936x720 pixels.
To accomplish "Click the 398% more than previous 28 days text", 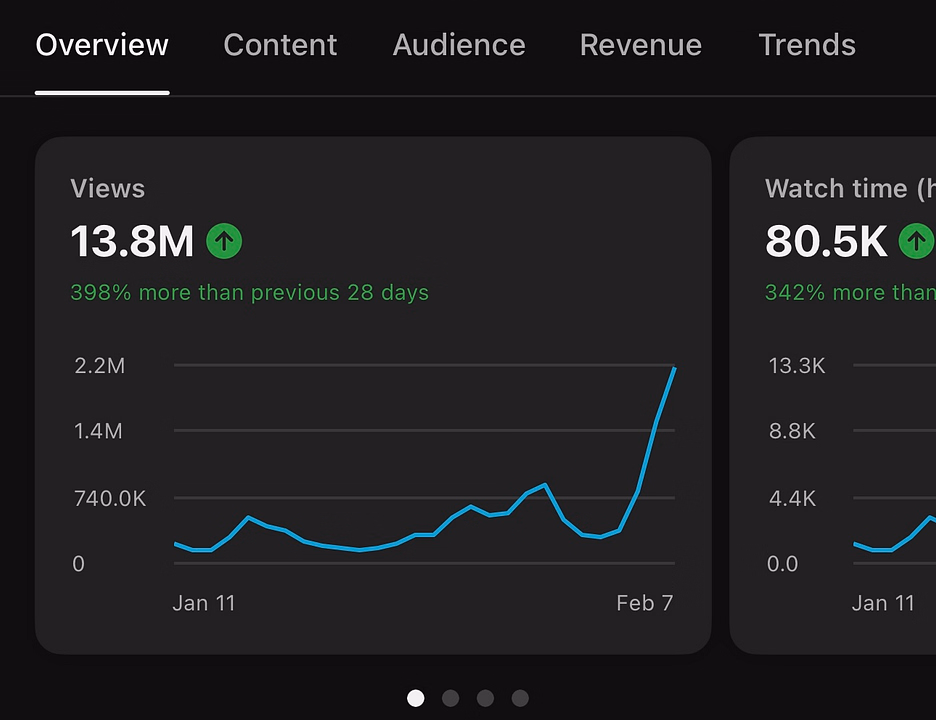I will (x=250, y=293).
